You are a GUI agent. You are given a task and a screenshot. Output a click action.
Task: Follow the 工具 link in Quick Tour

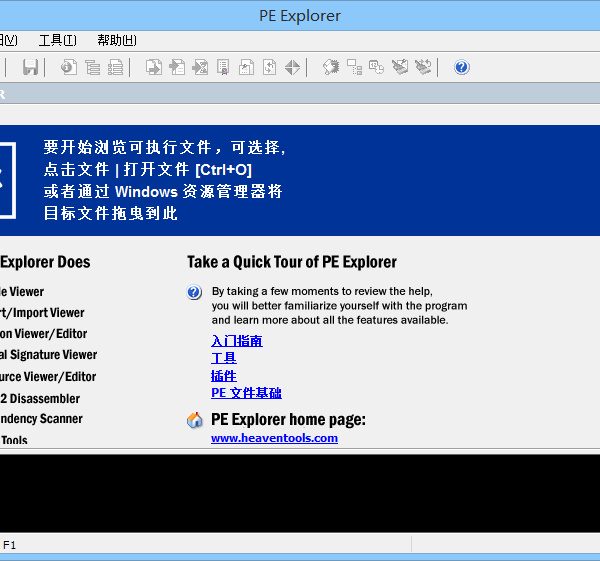pyautogui.click(x=224, y=358)
